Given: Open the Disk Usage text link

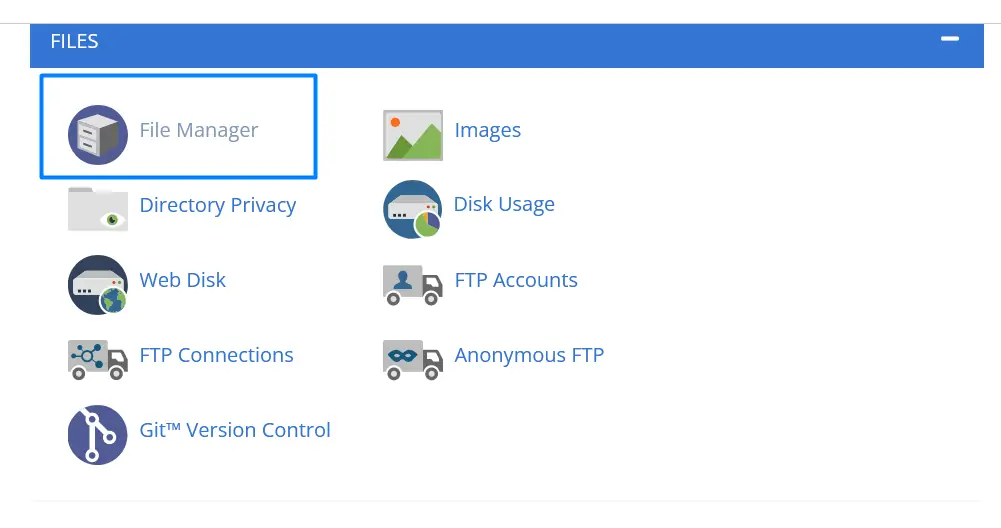Looking at the screenshot, I should (x=504, y=205).
